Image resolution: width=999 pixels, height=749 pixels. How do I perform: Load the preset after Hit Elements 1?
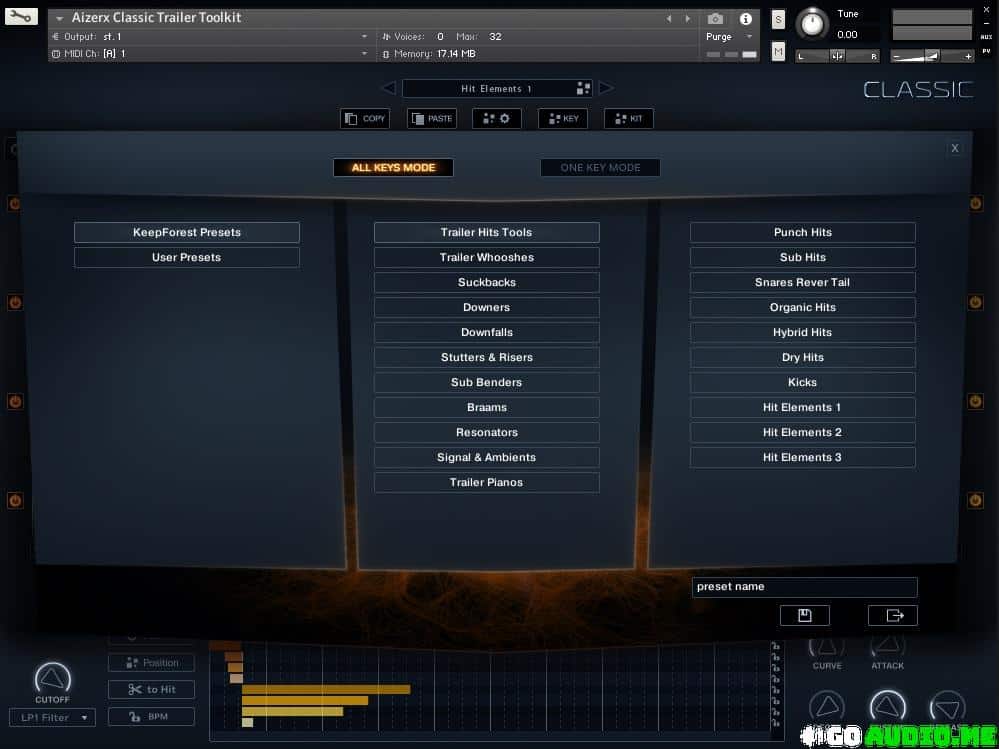tap(606, 88)
